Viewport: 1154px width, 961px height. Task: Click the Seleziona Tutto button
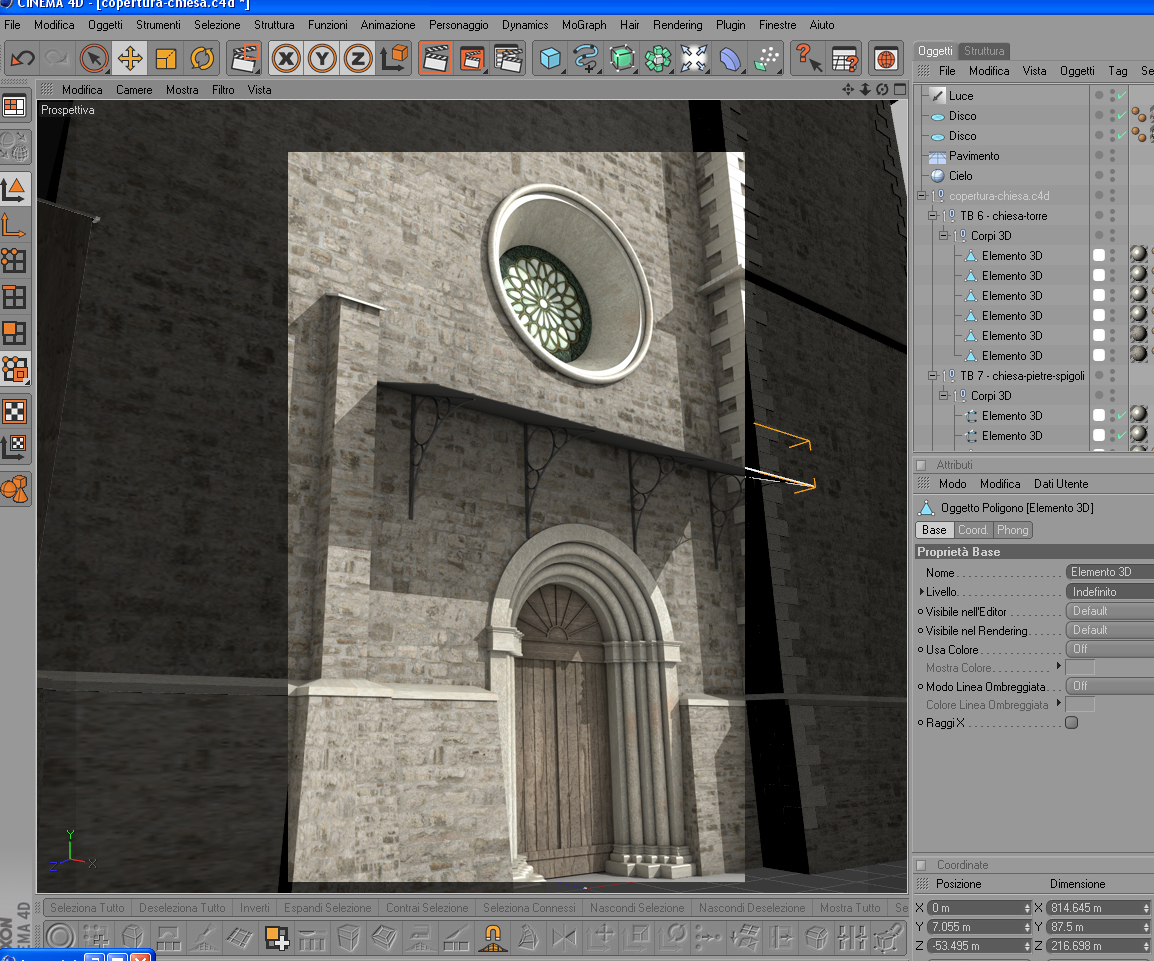point(88,908)
